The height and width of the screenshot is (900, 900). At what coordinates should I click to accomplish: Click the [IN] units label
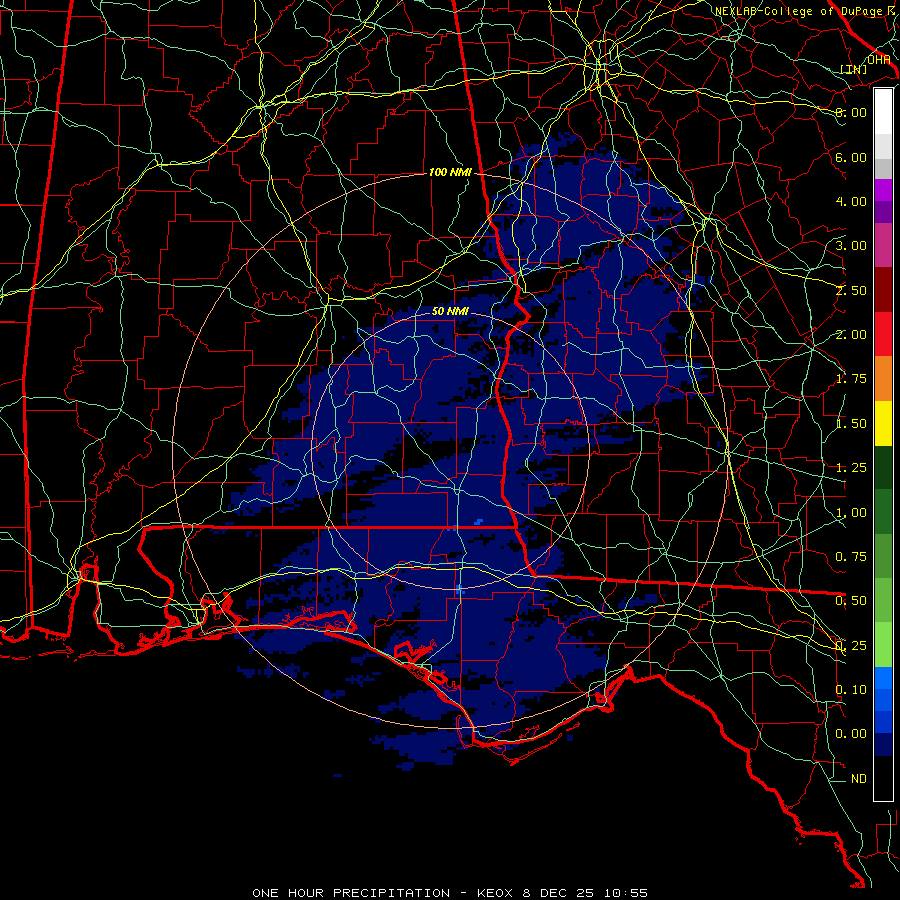coord(853,69)
